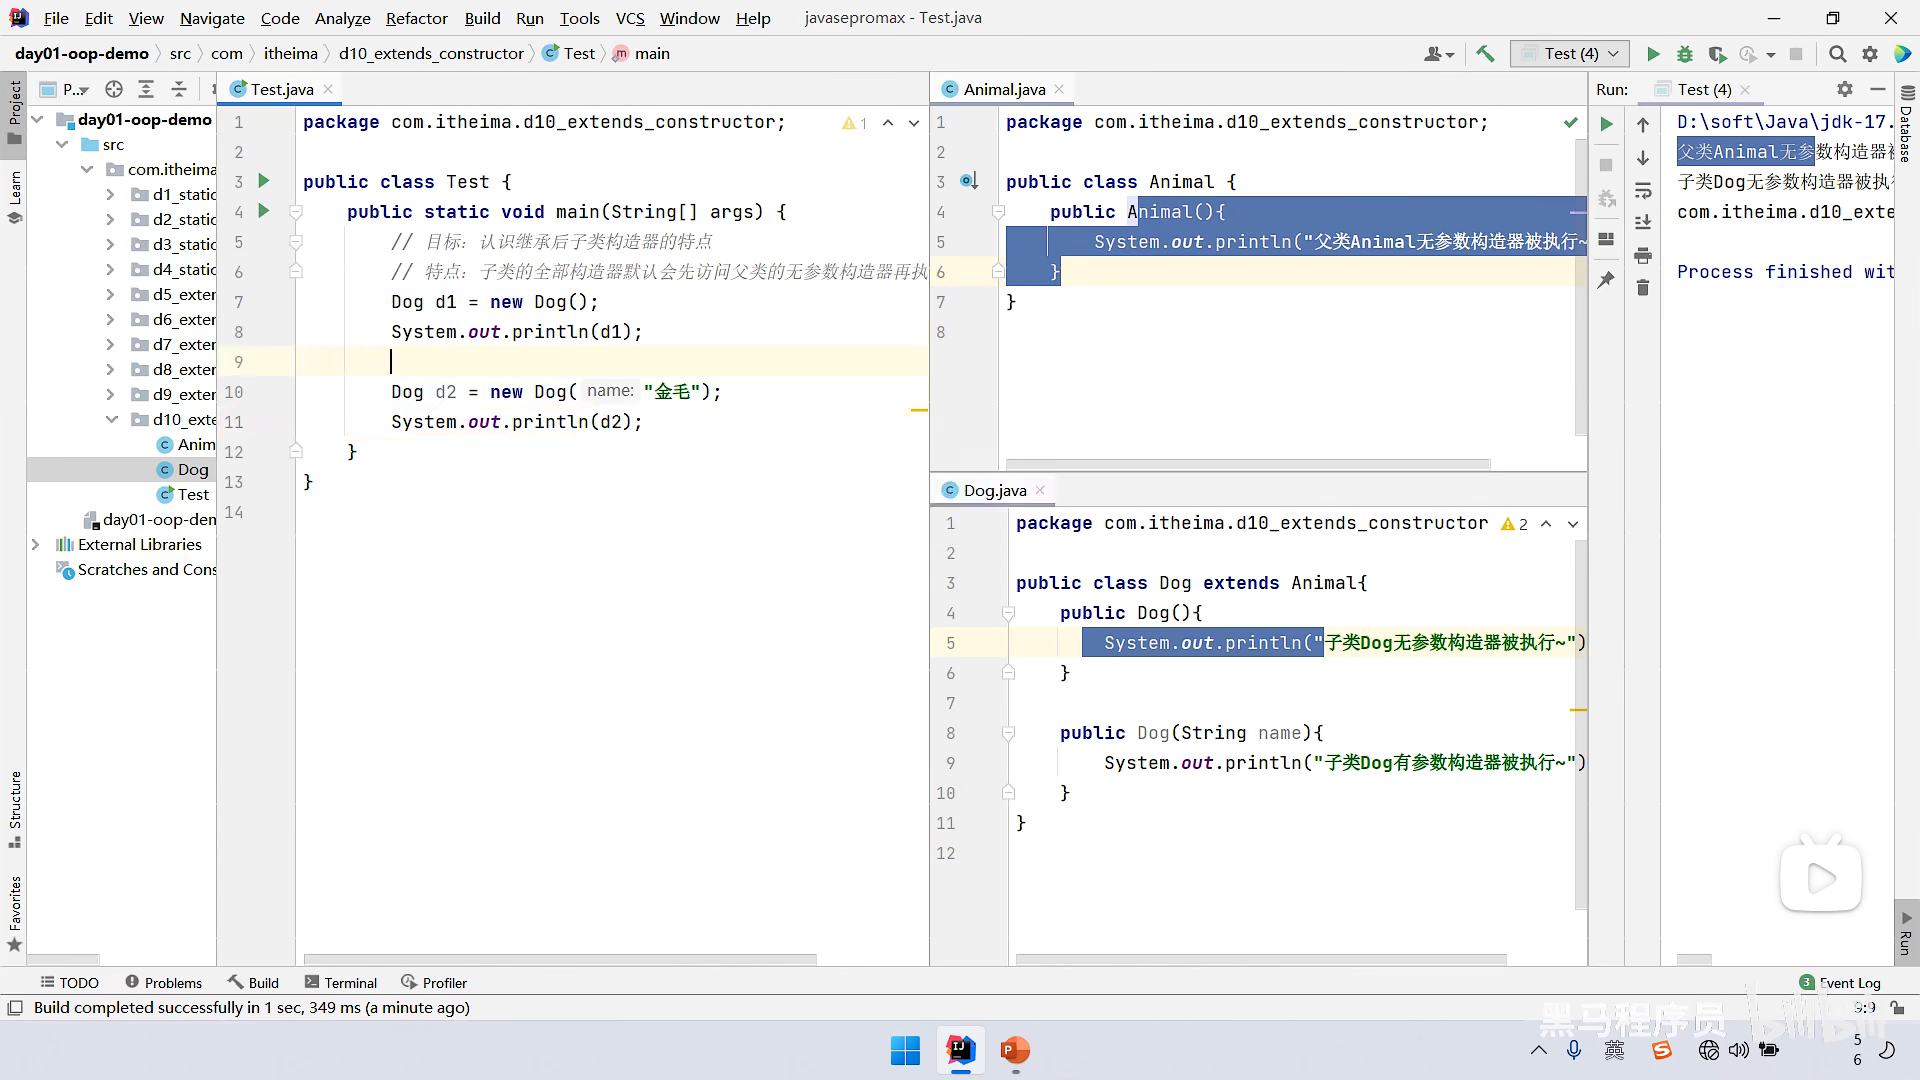Open the Refactor menu

pyautogui.click(x=416, y=18)
